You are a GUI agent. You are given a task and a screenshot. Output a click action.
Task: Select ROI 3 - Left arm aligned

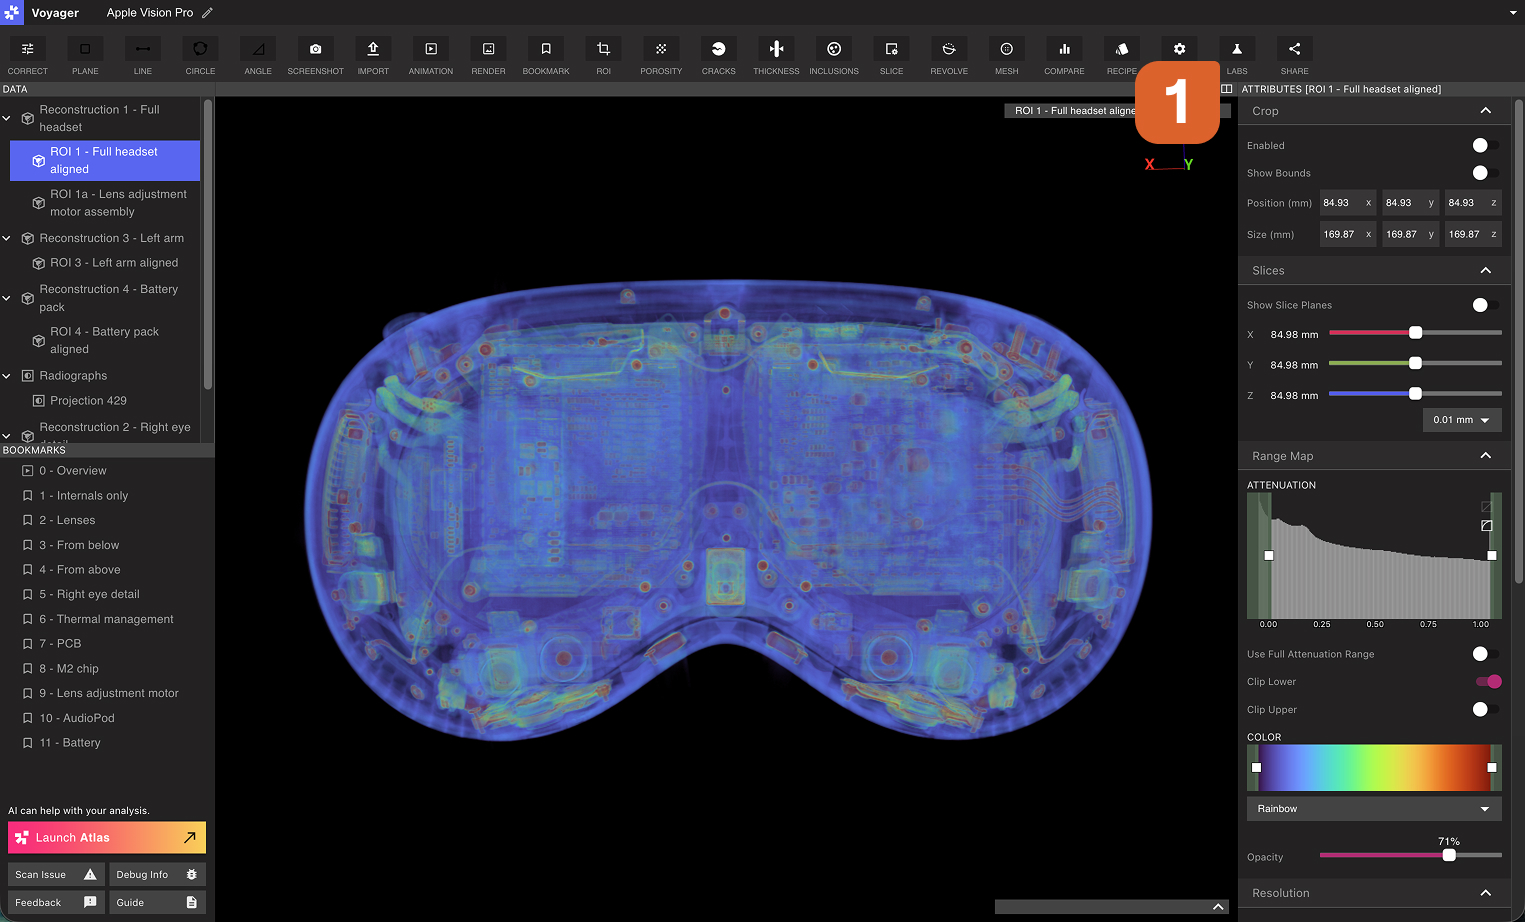click(x=114, y=263)
